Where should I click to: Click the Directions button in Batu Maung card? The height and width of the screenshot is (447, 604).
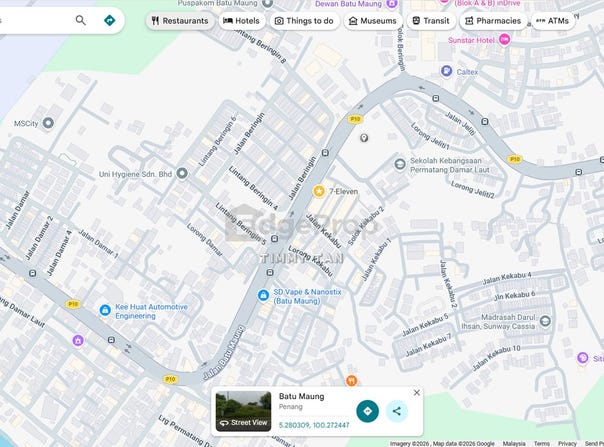coord(367,411)
